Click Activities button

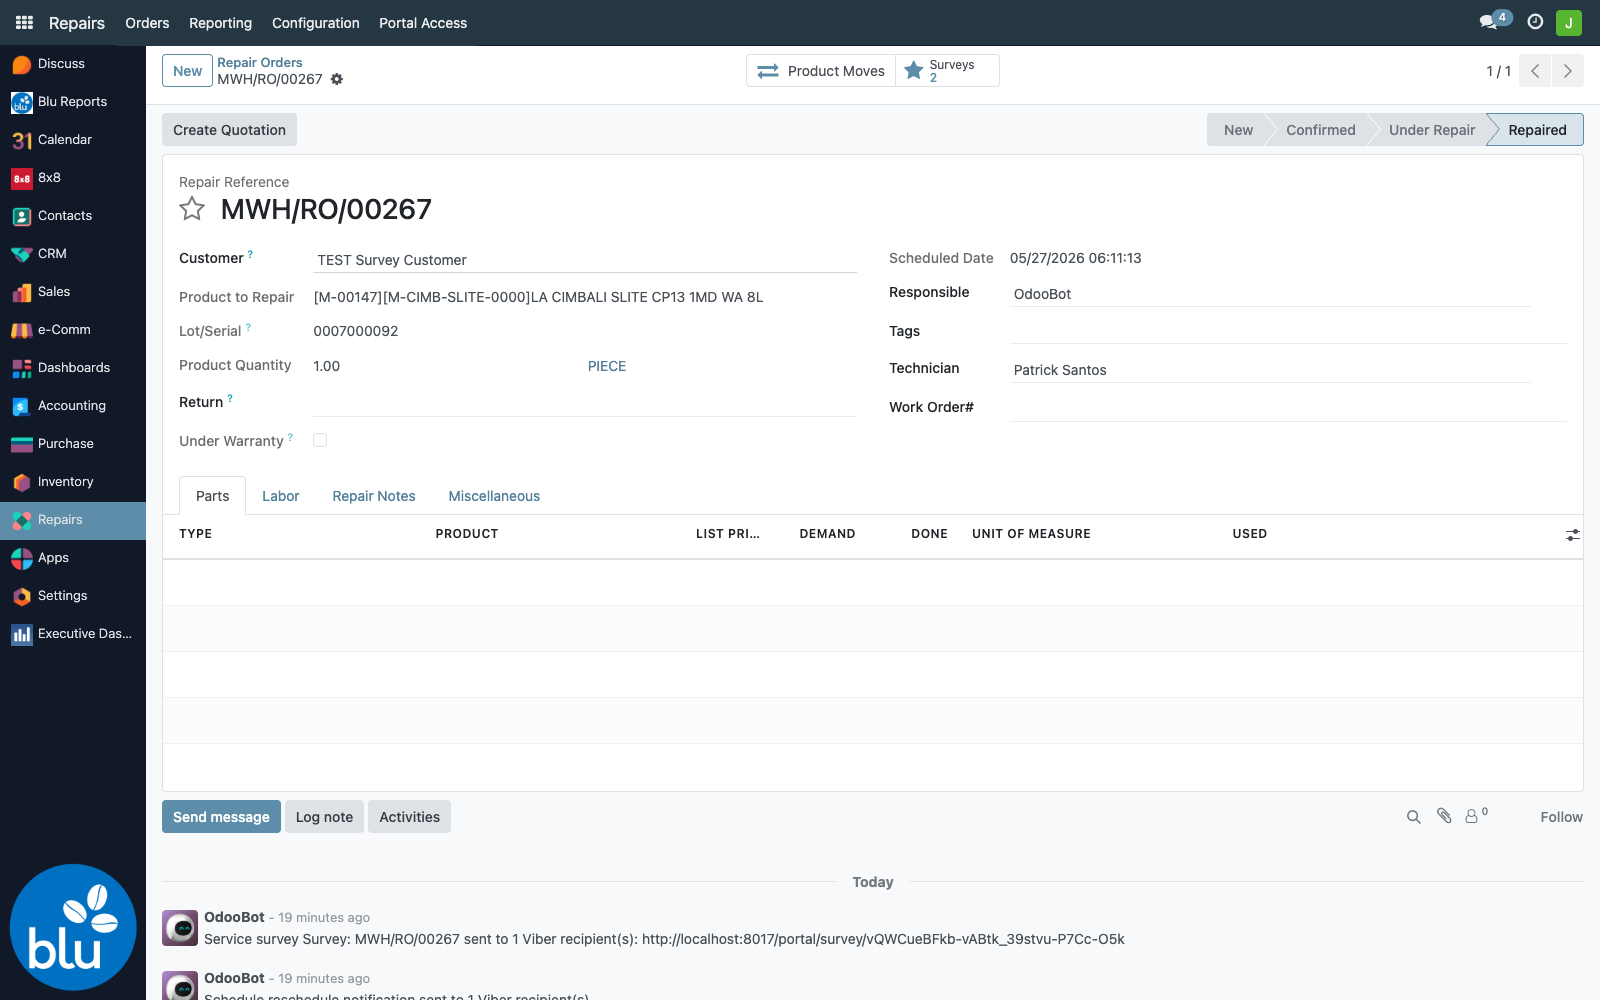pos(409,817)
